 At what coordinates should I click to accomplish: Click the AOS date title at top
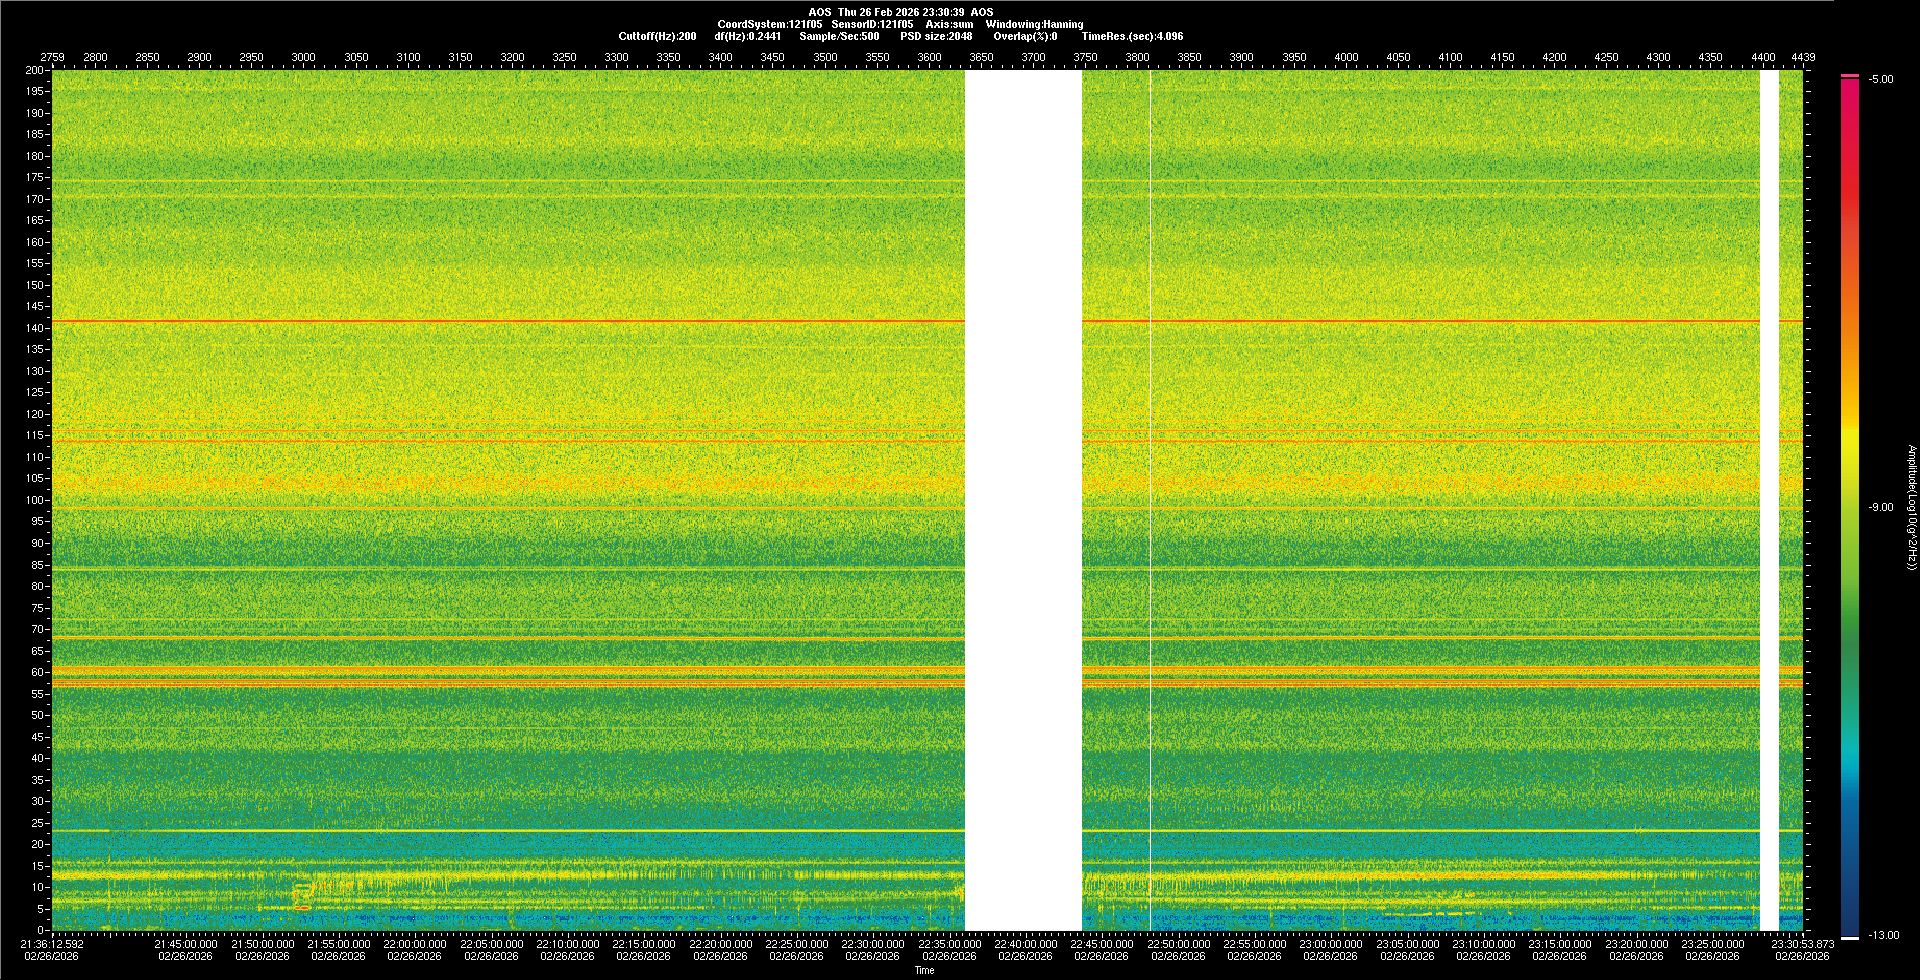[x=900, y=12]
